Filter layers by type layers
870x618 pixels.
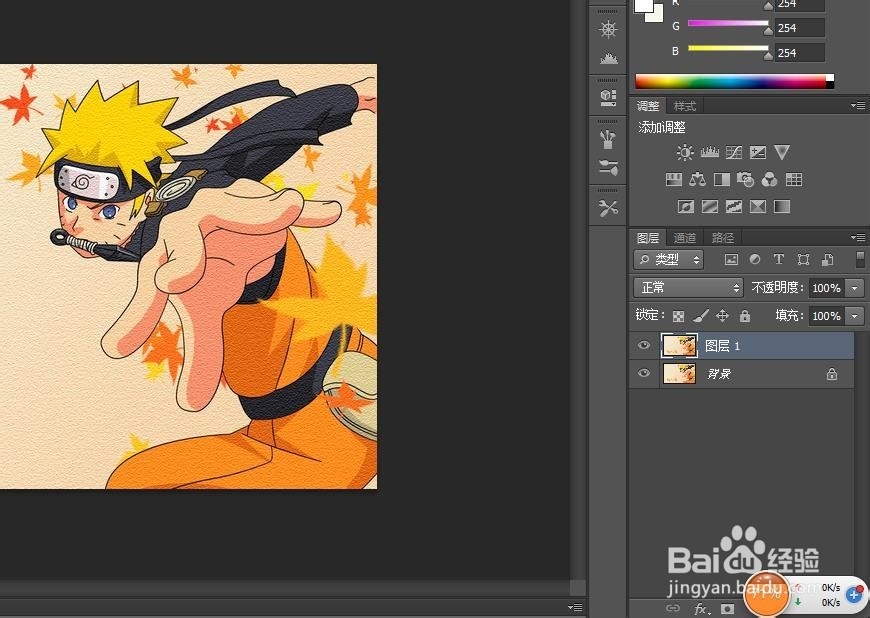[779, 259]
